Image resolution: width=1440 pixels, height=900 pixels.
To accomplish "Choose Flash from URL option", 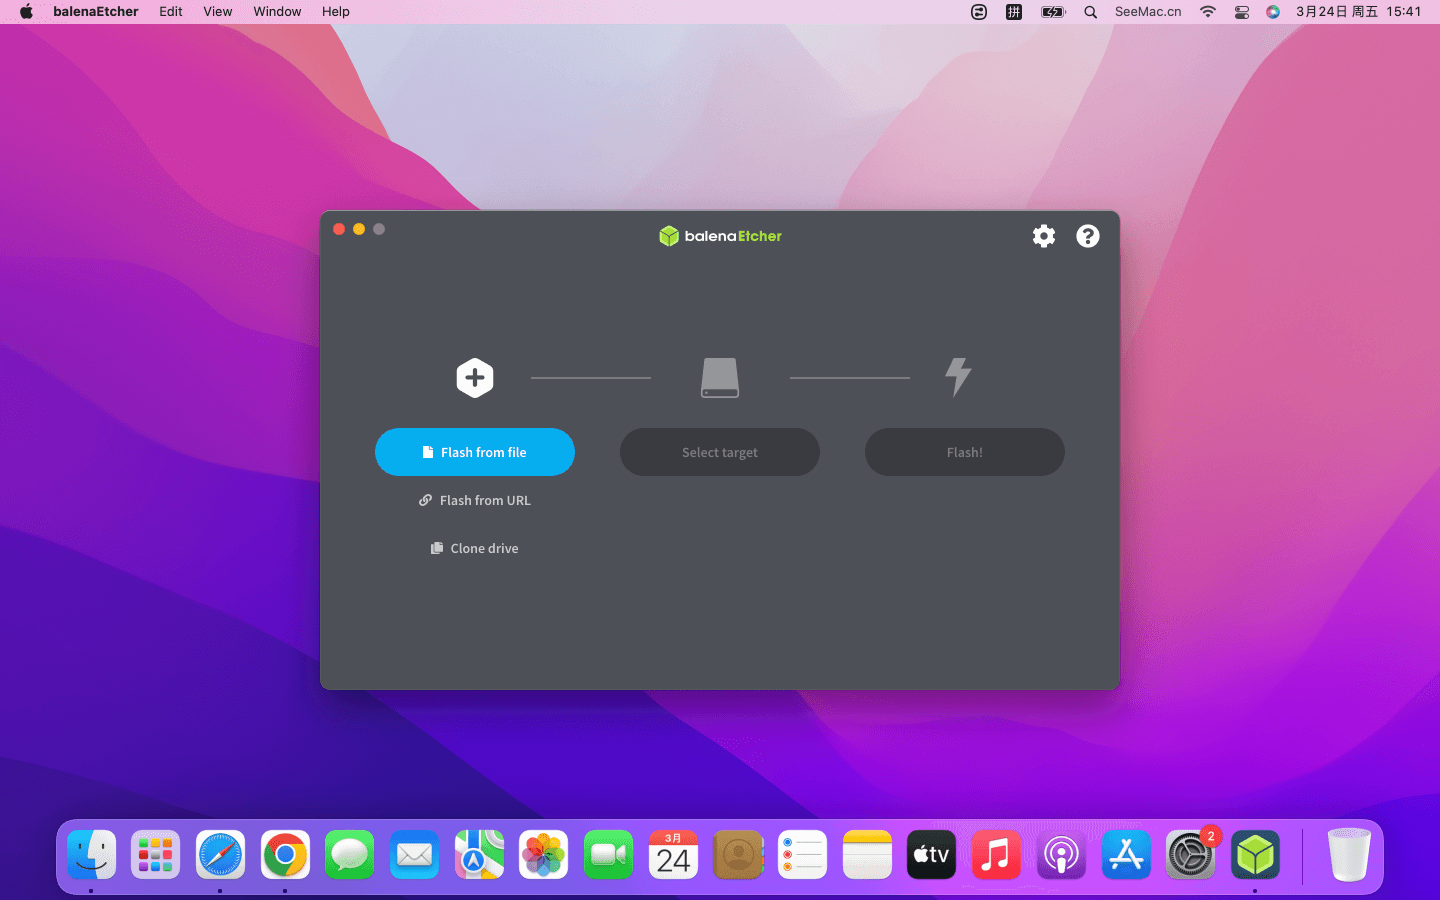I will [475, 500].
